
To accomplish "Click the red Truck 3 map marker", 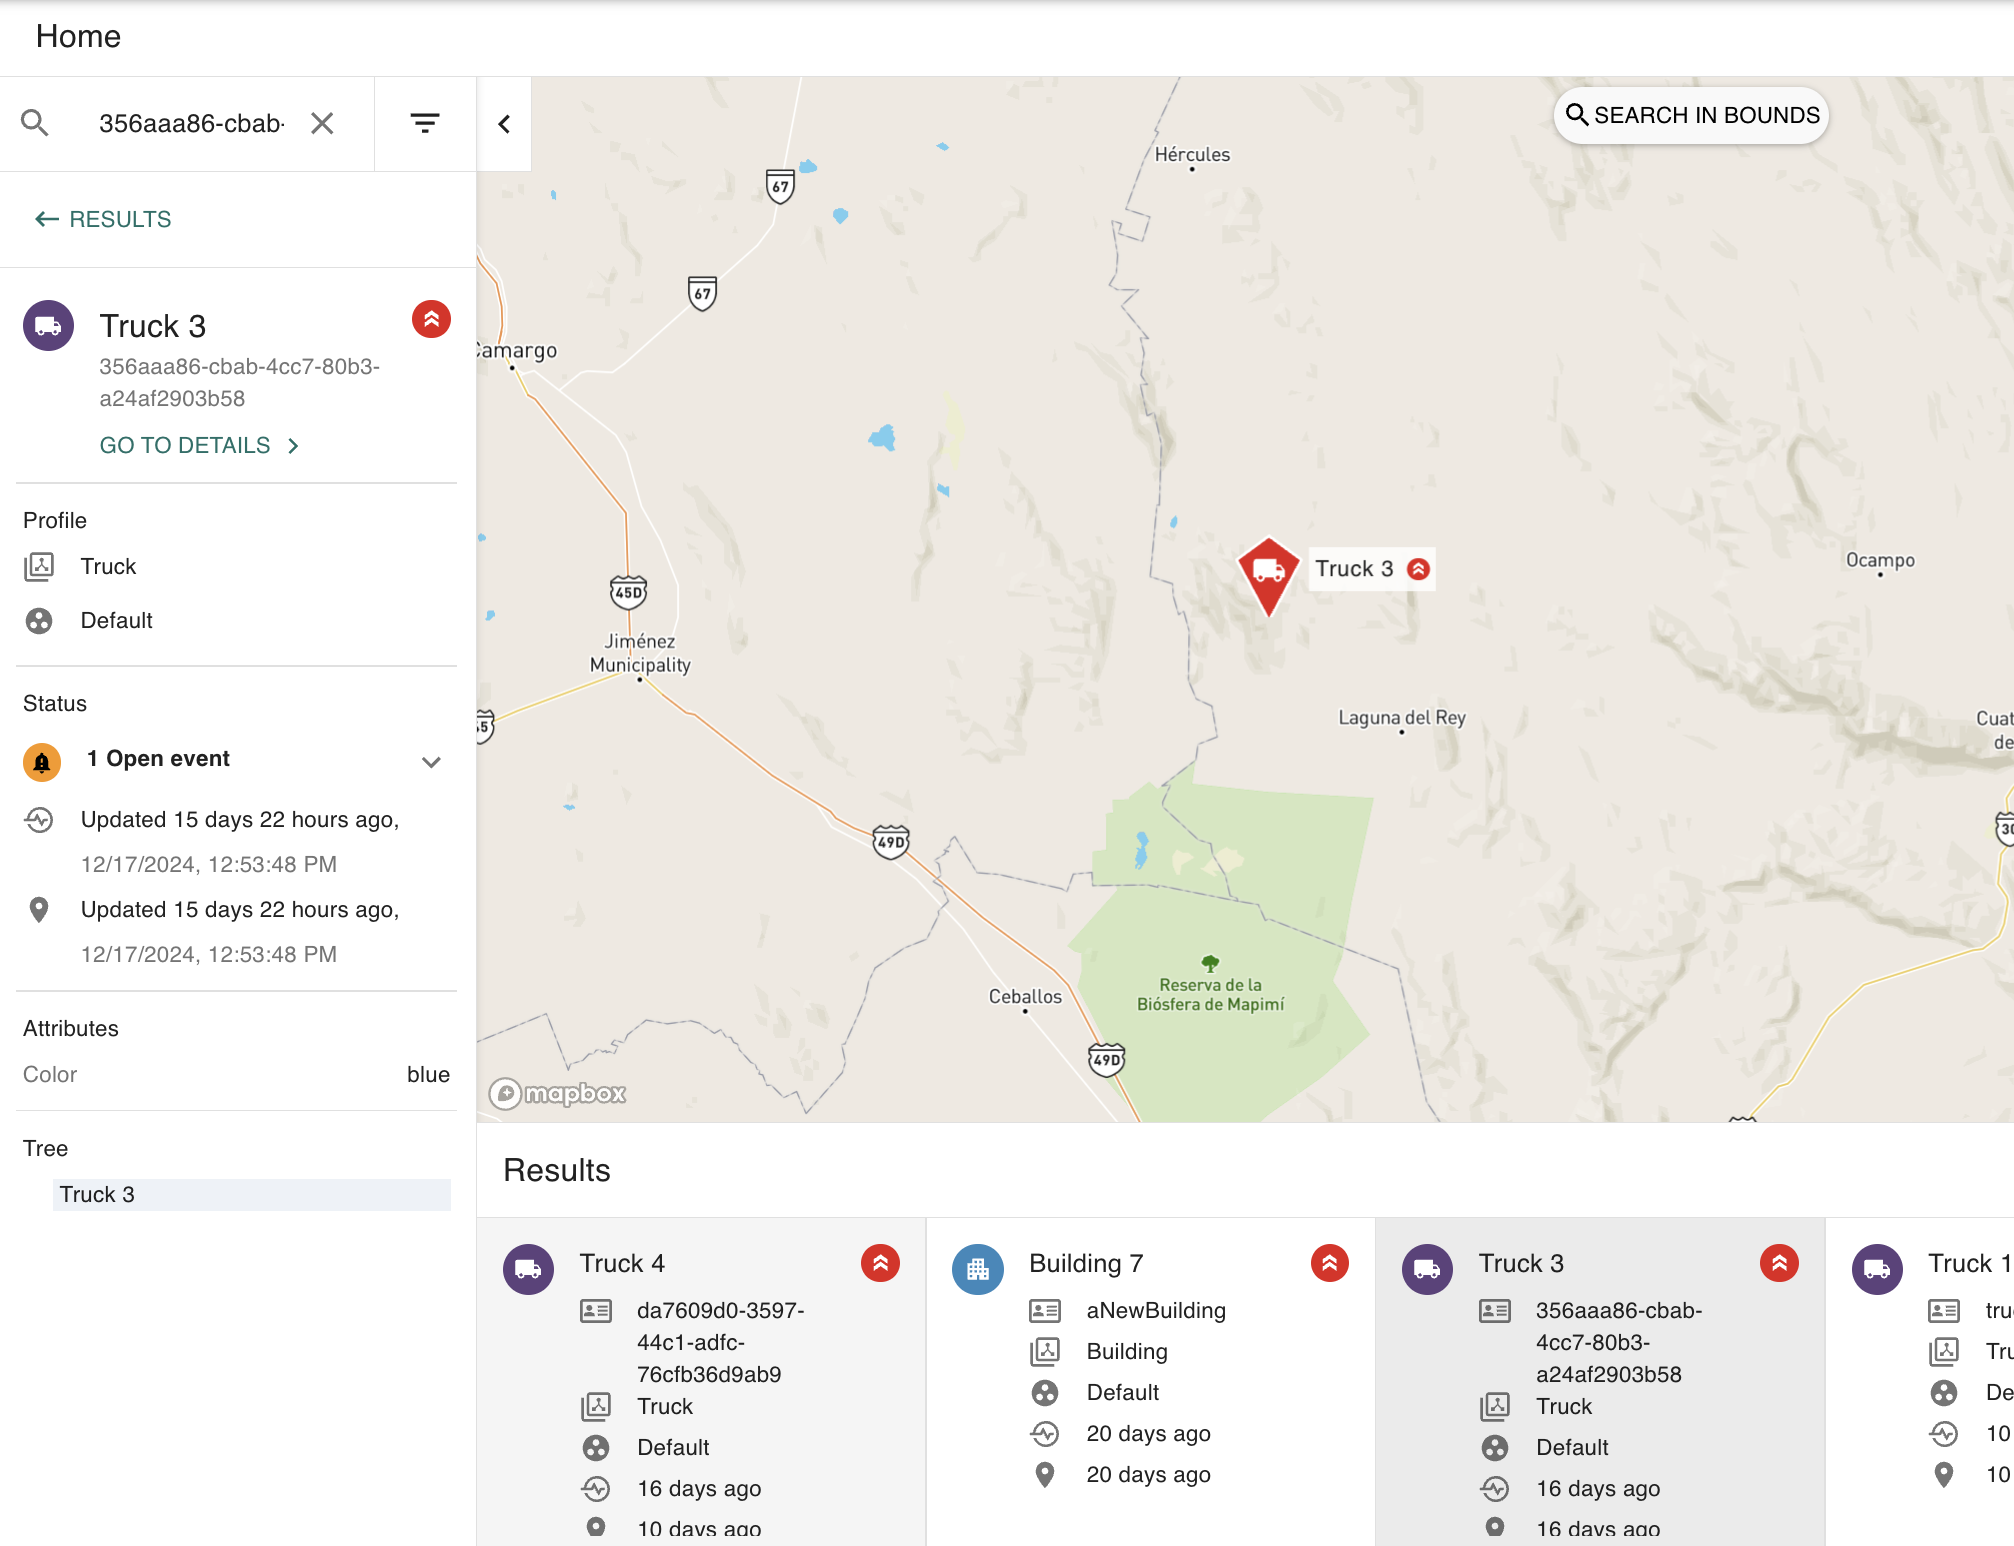I will 1268,573.
